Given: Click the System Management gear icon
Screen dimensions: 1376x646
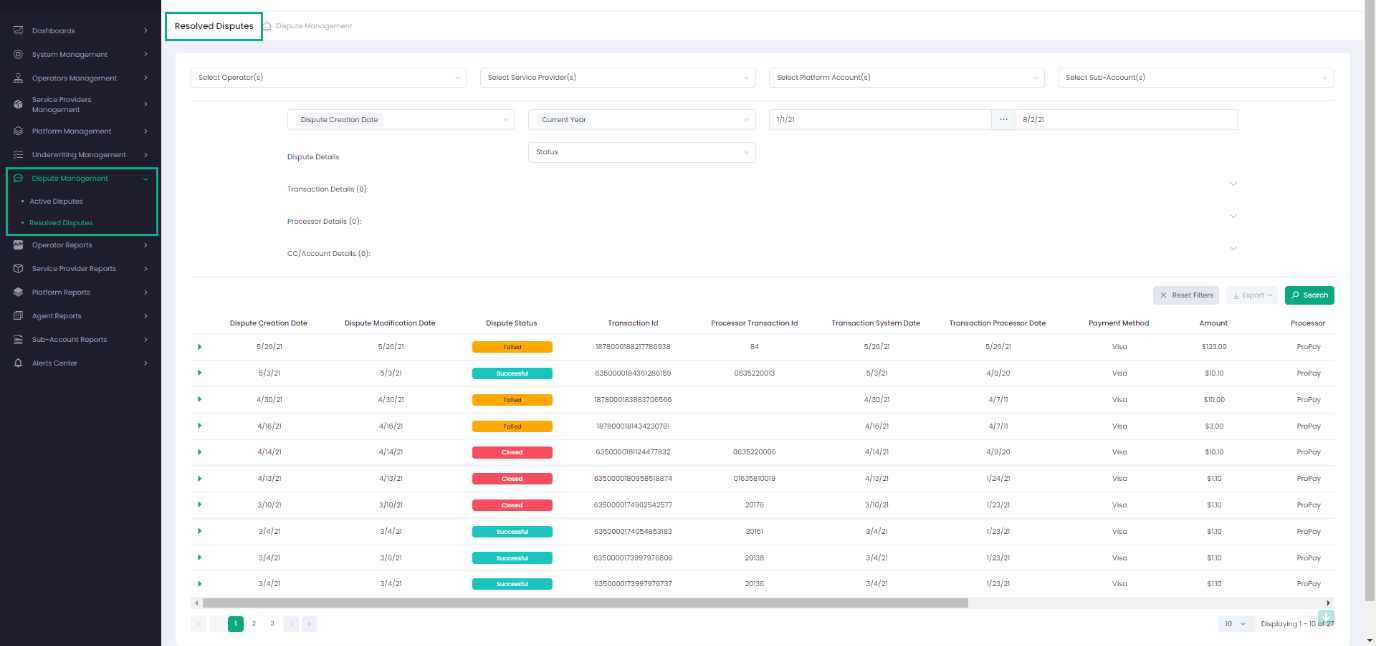Looking at the screenshot, I should pyautogui.click(x=18, y=55).
